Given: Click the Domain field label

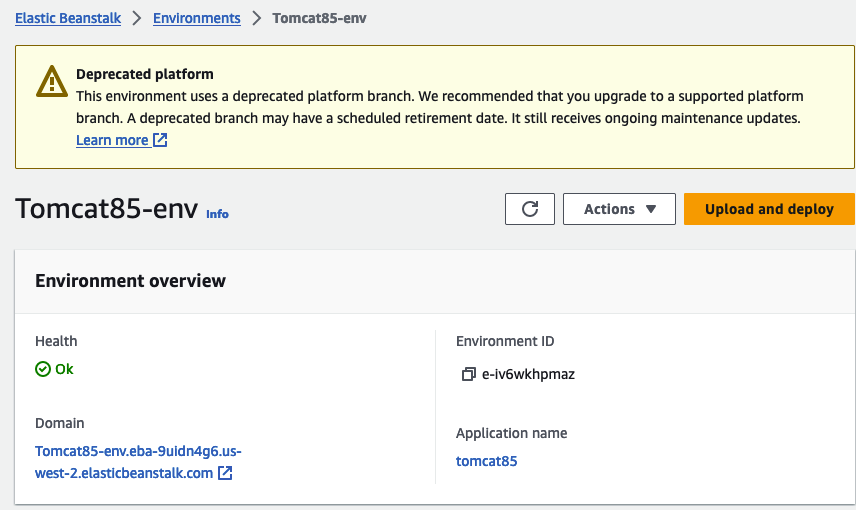Looking at the screenshot, I should point(60,423).
